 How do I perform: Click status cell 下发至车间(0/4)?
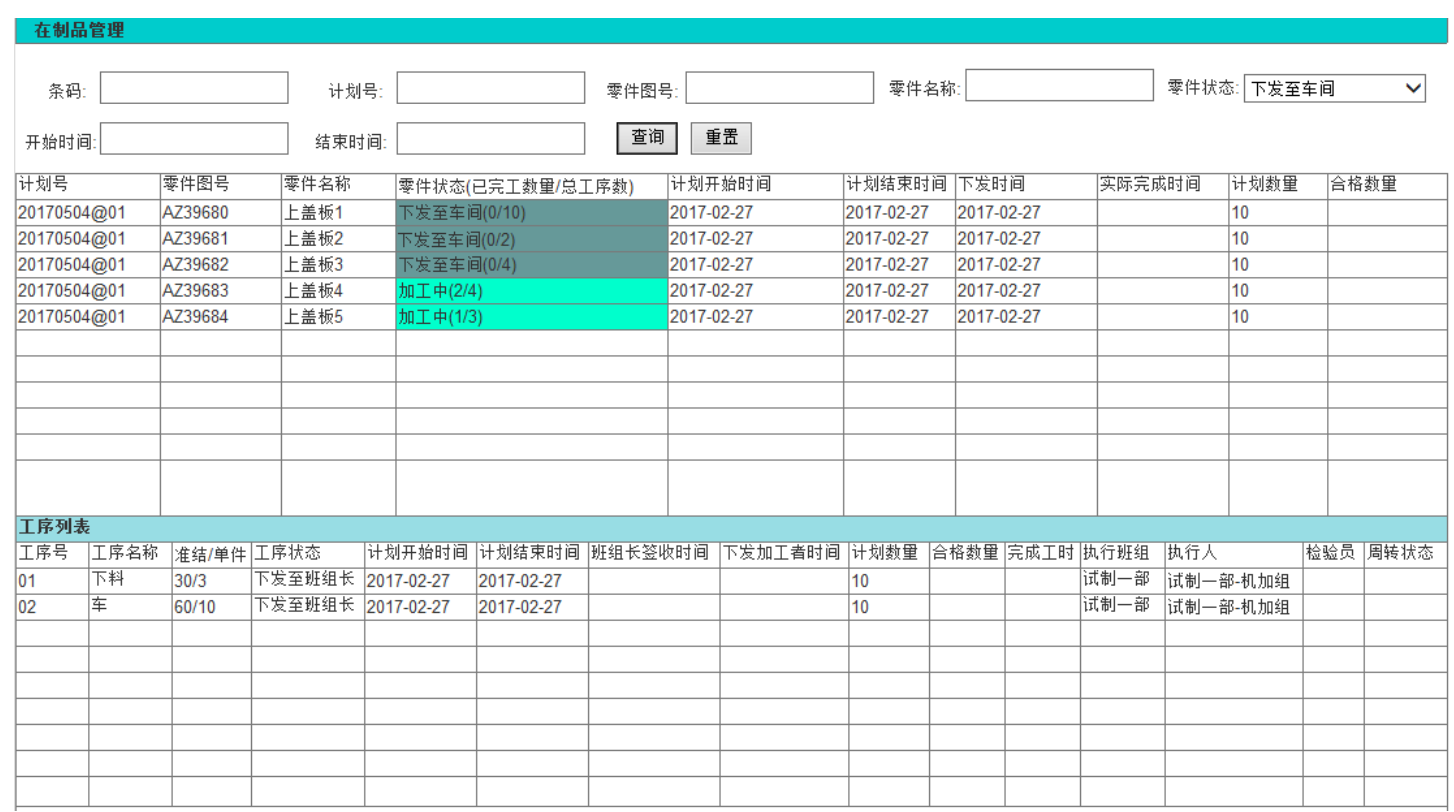pyautogui.click(x=532, y=265)
